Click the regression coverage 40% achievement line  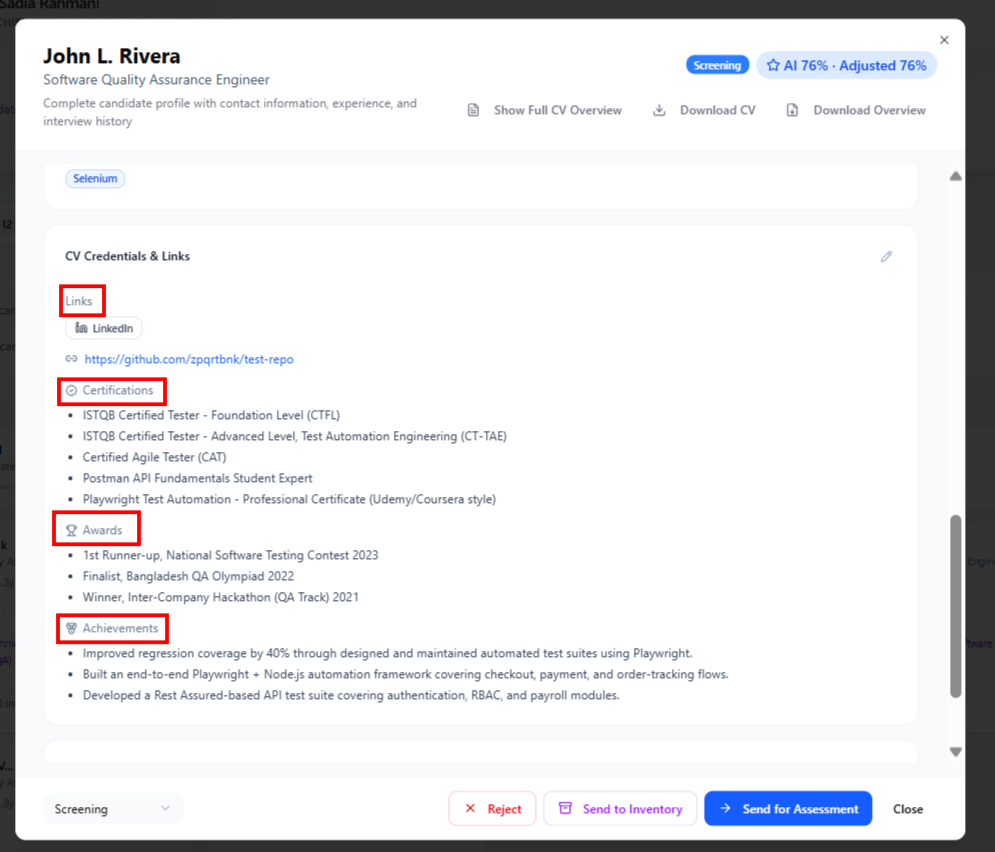(x=387, y=653)
